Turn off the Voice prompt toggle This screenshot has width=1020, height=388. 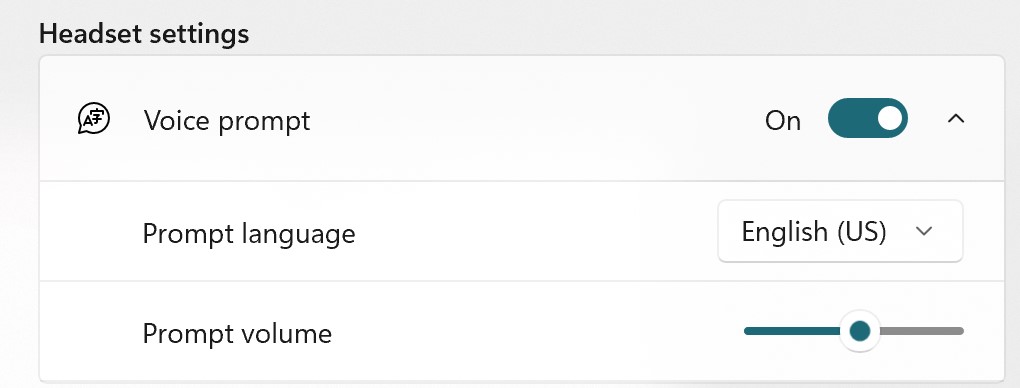tap(867, 118)
